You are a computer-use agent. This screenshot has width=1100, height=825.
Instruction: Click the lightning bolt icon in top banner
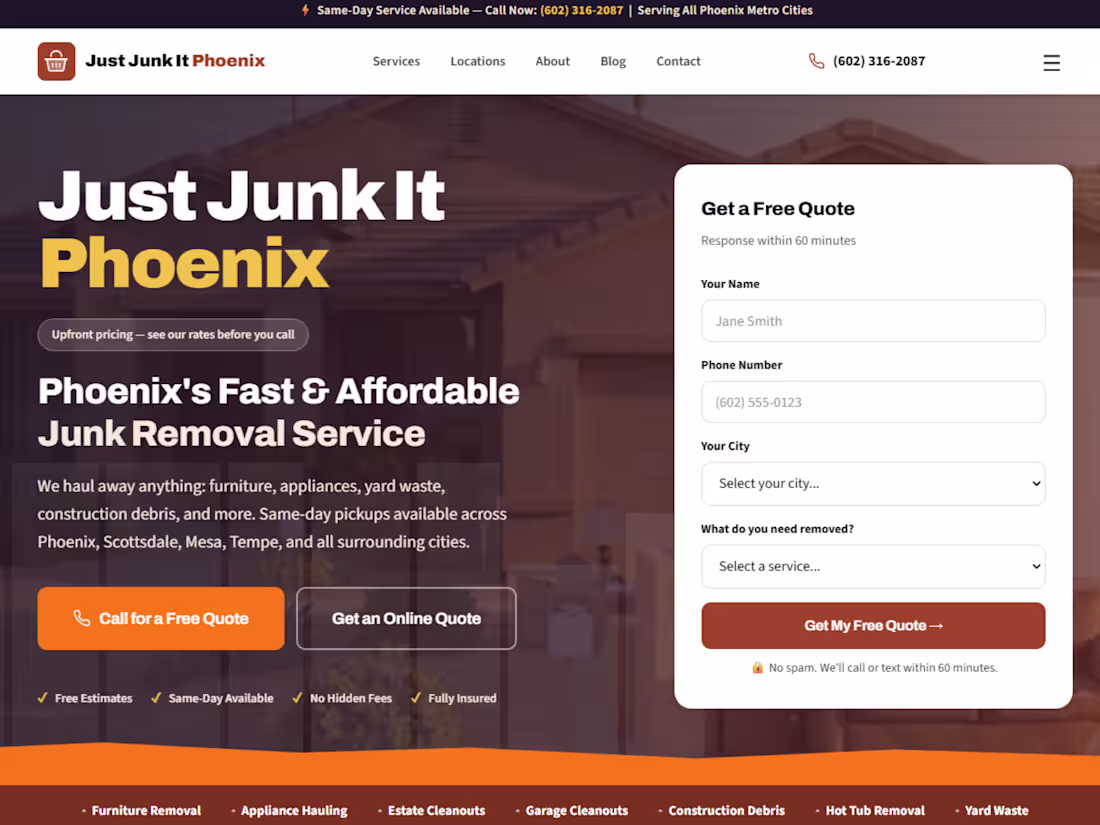point(305,11)
